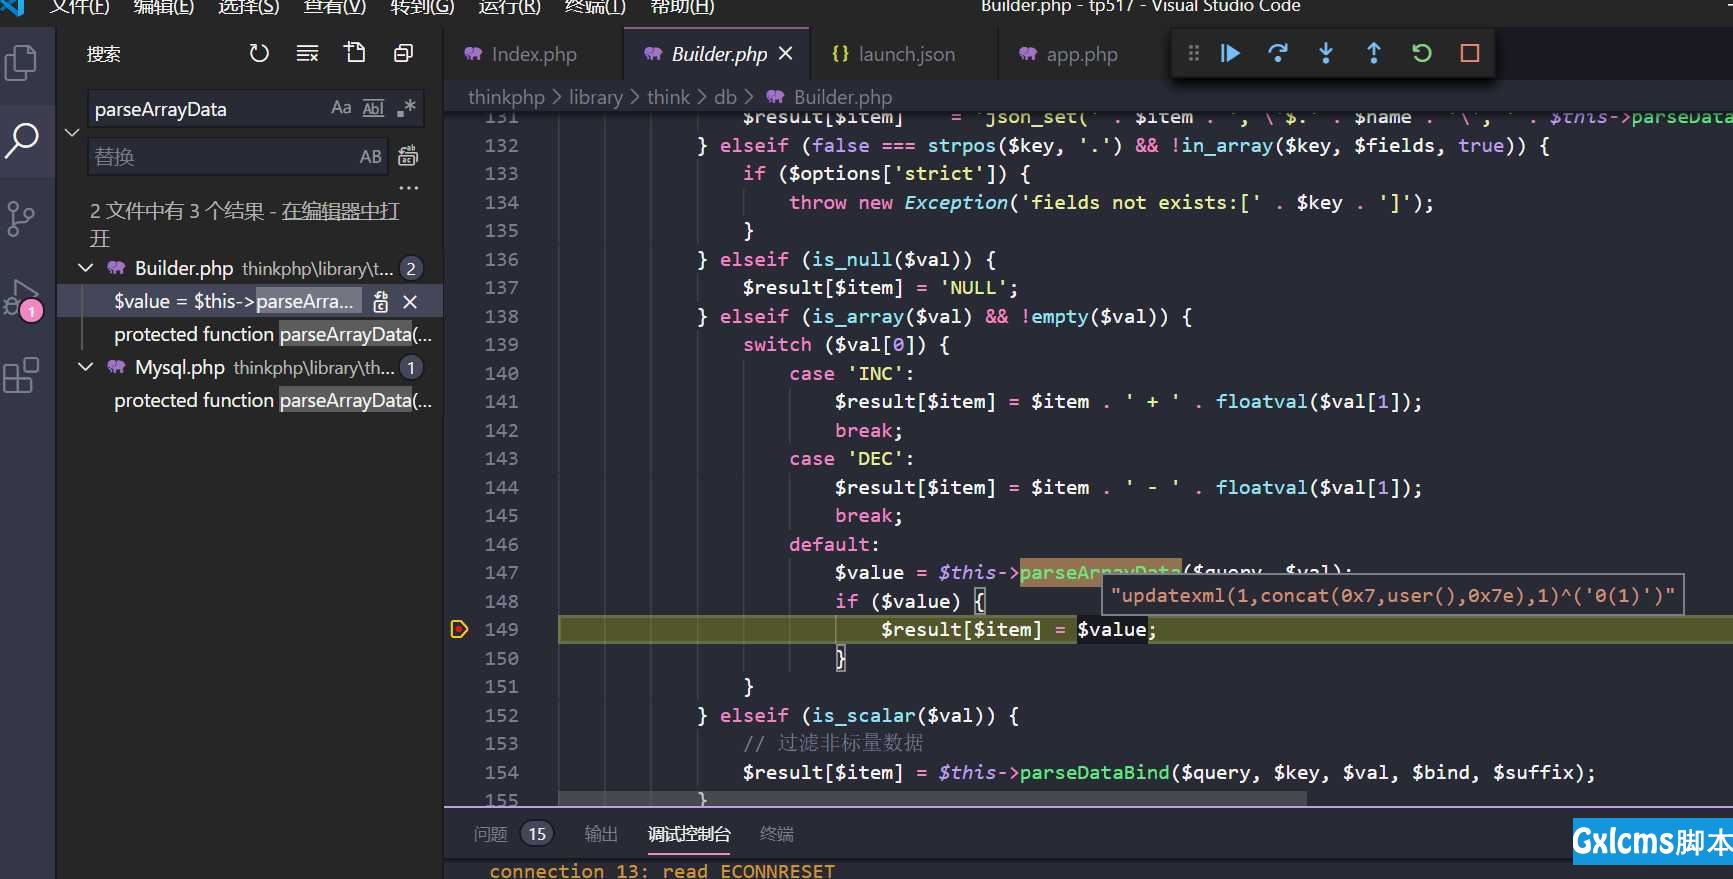Click the breakpoint marker on line 149
1733x879 pixels.
459,629
